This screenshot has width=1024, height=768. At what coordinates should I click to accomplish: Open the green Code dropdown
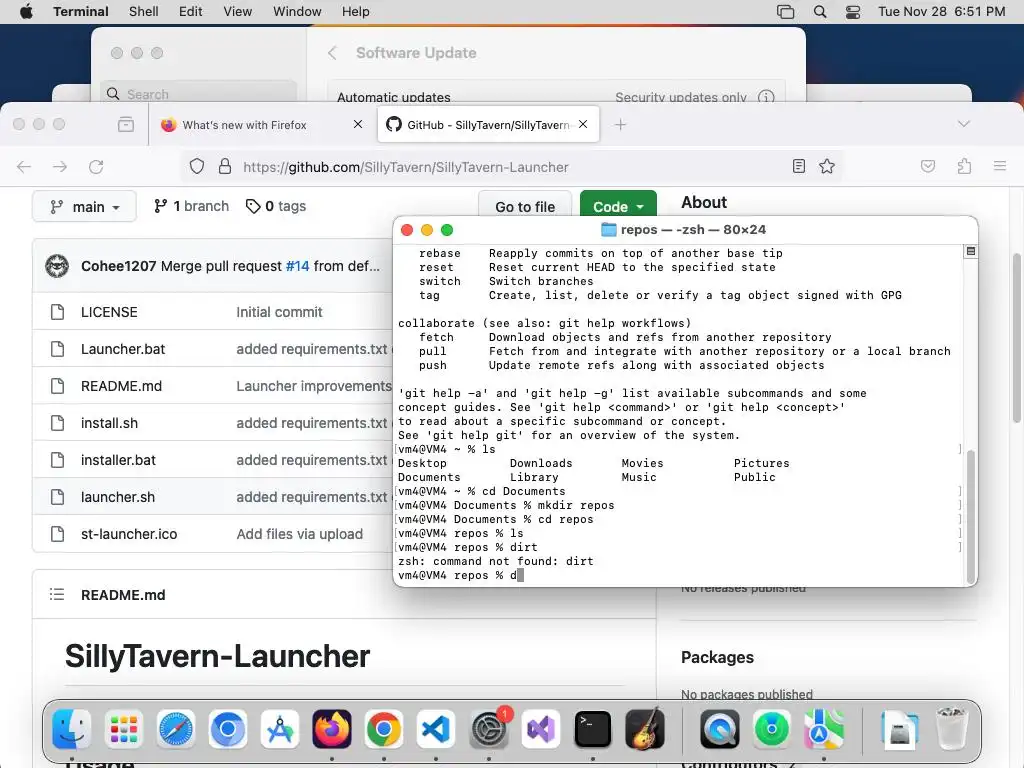618,206
